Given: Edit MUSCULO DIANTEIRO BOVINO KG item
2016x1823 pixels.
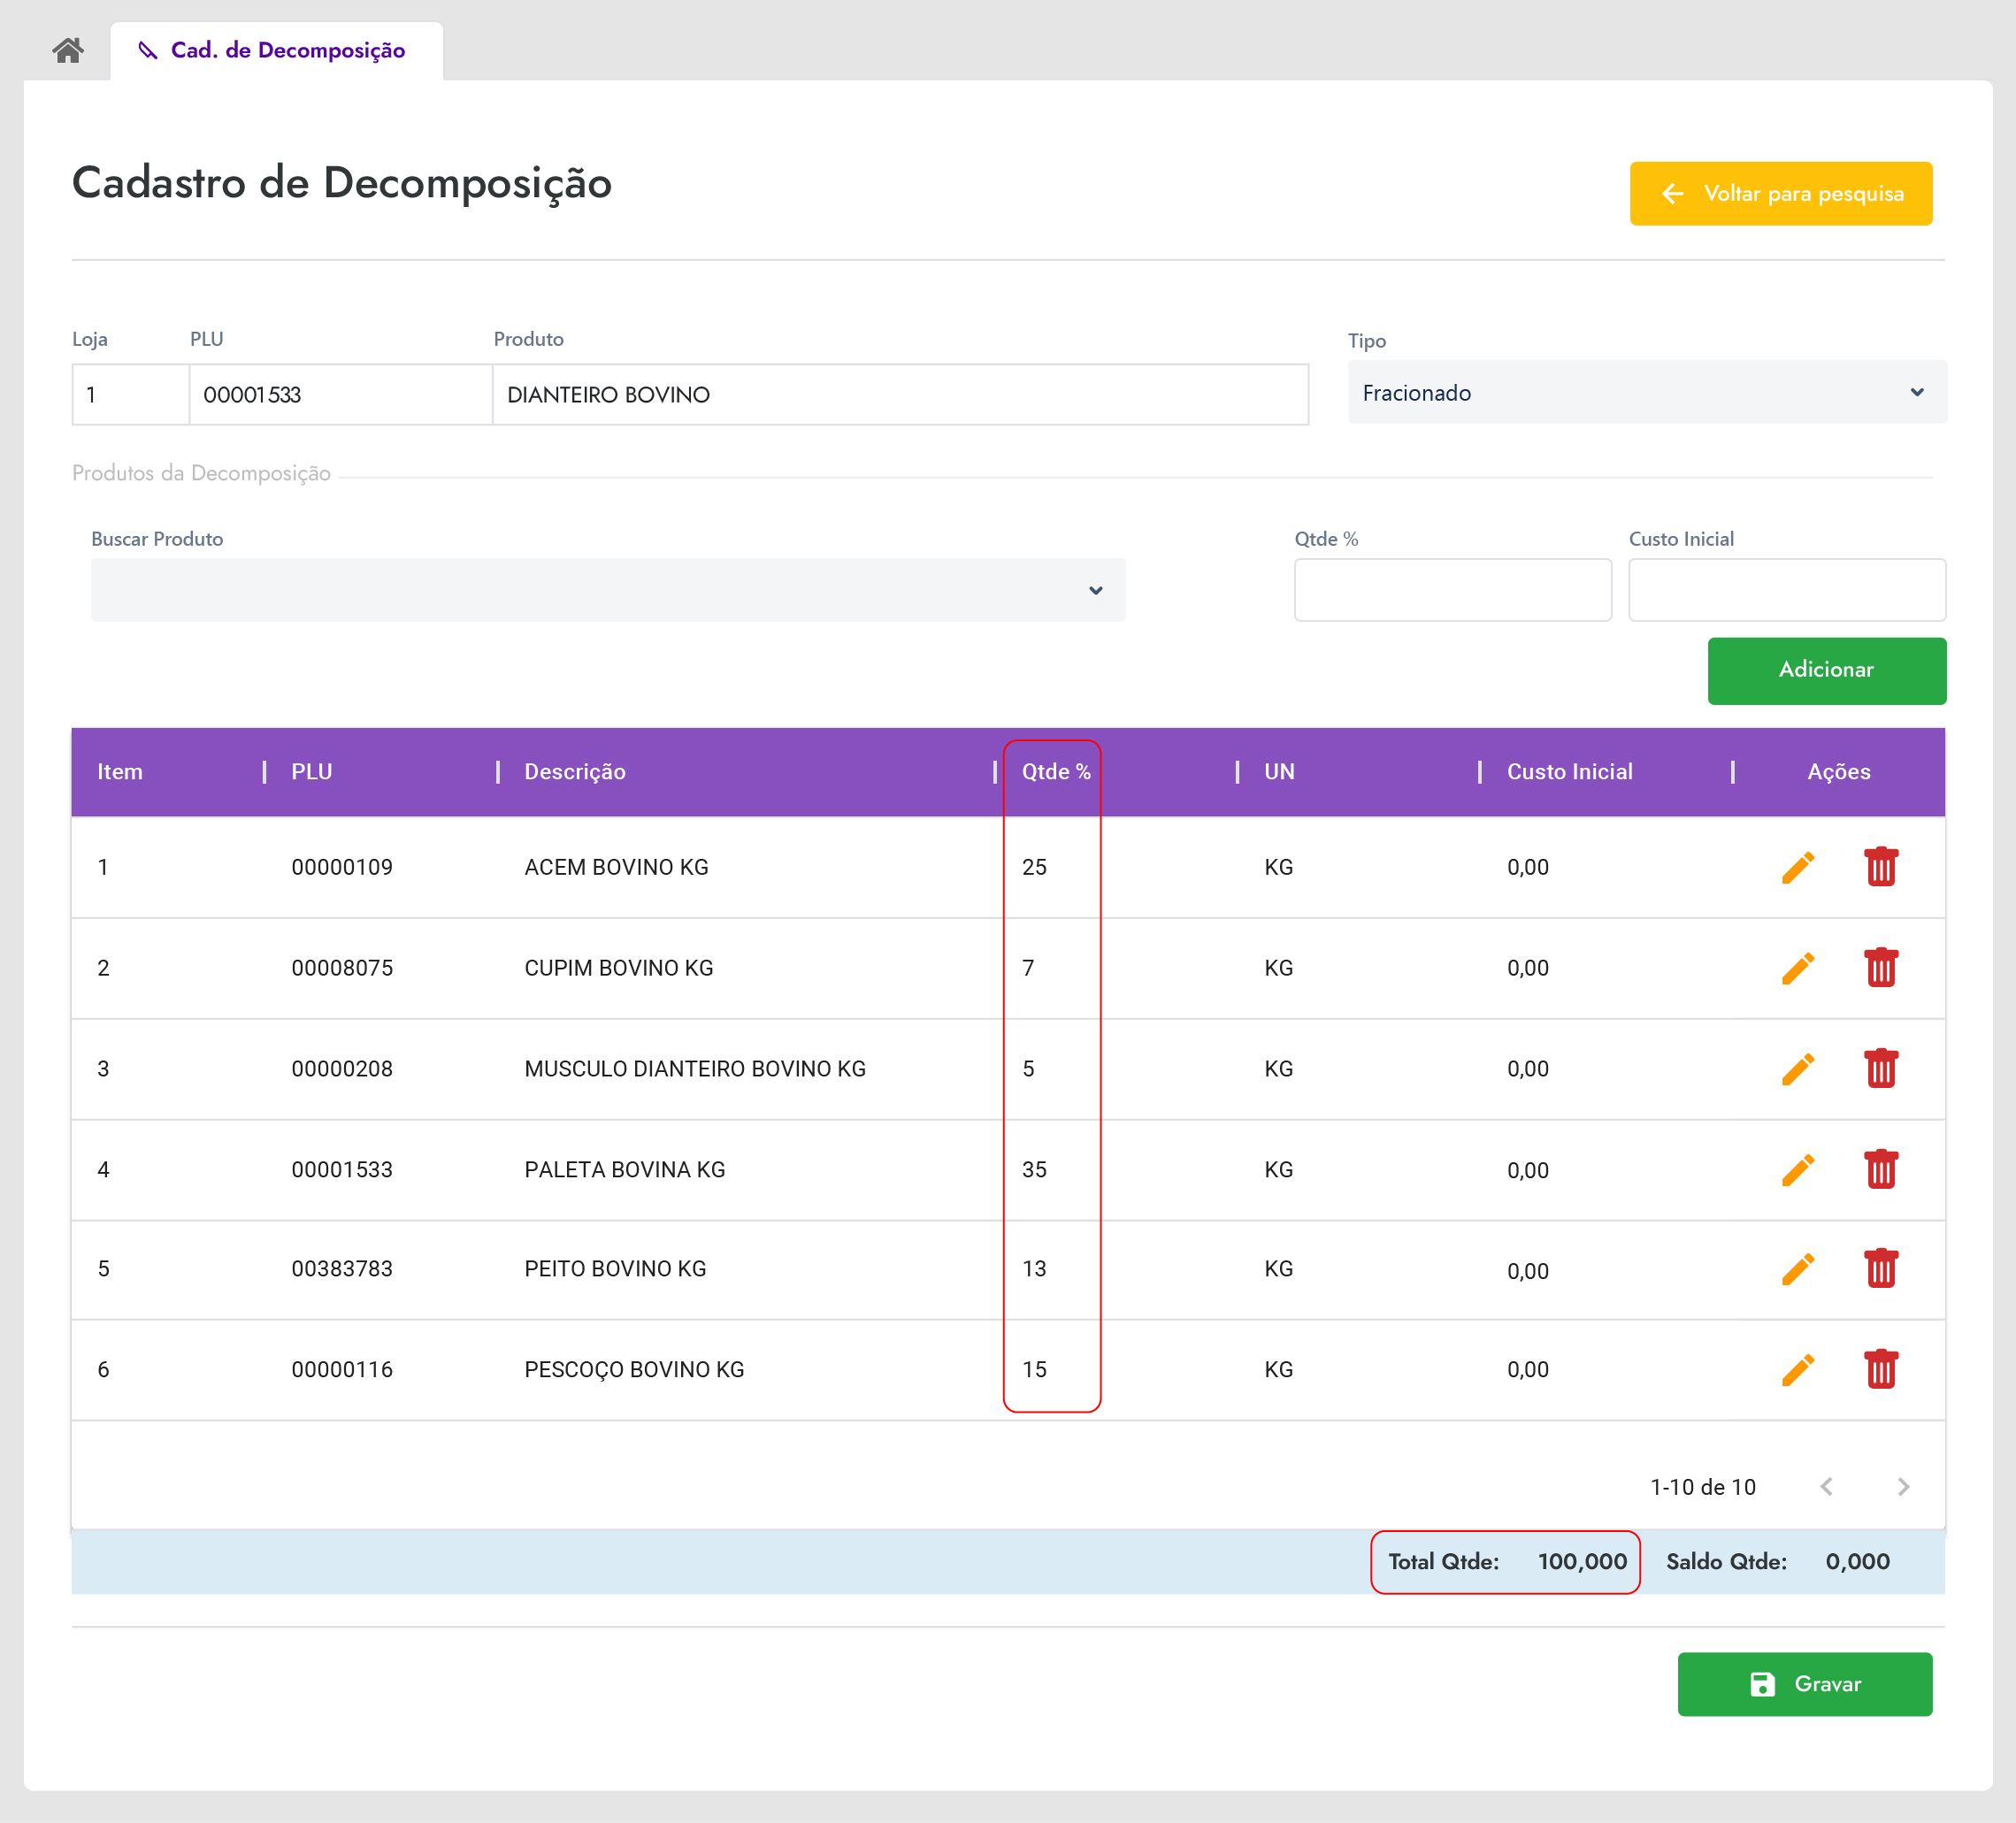Looking at the screenshot, I should (1797, 1069).
